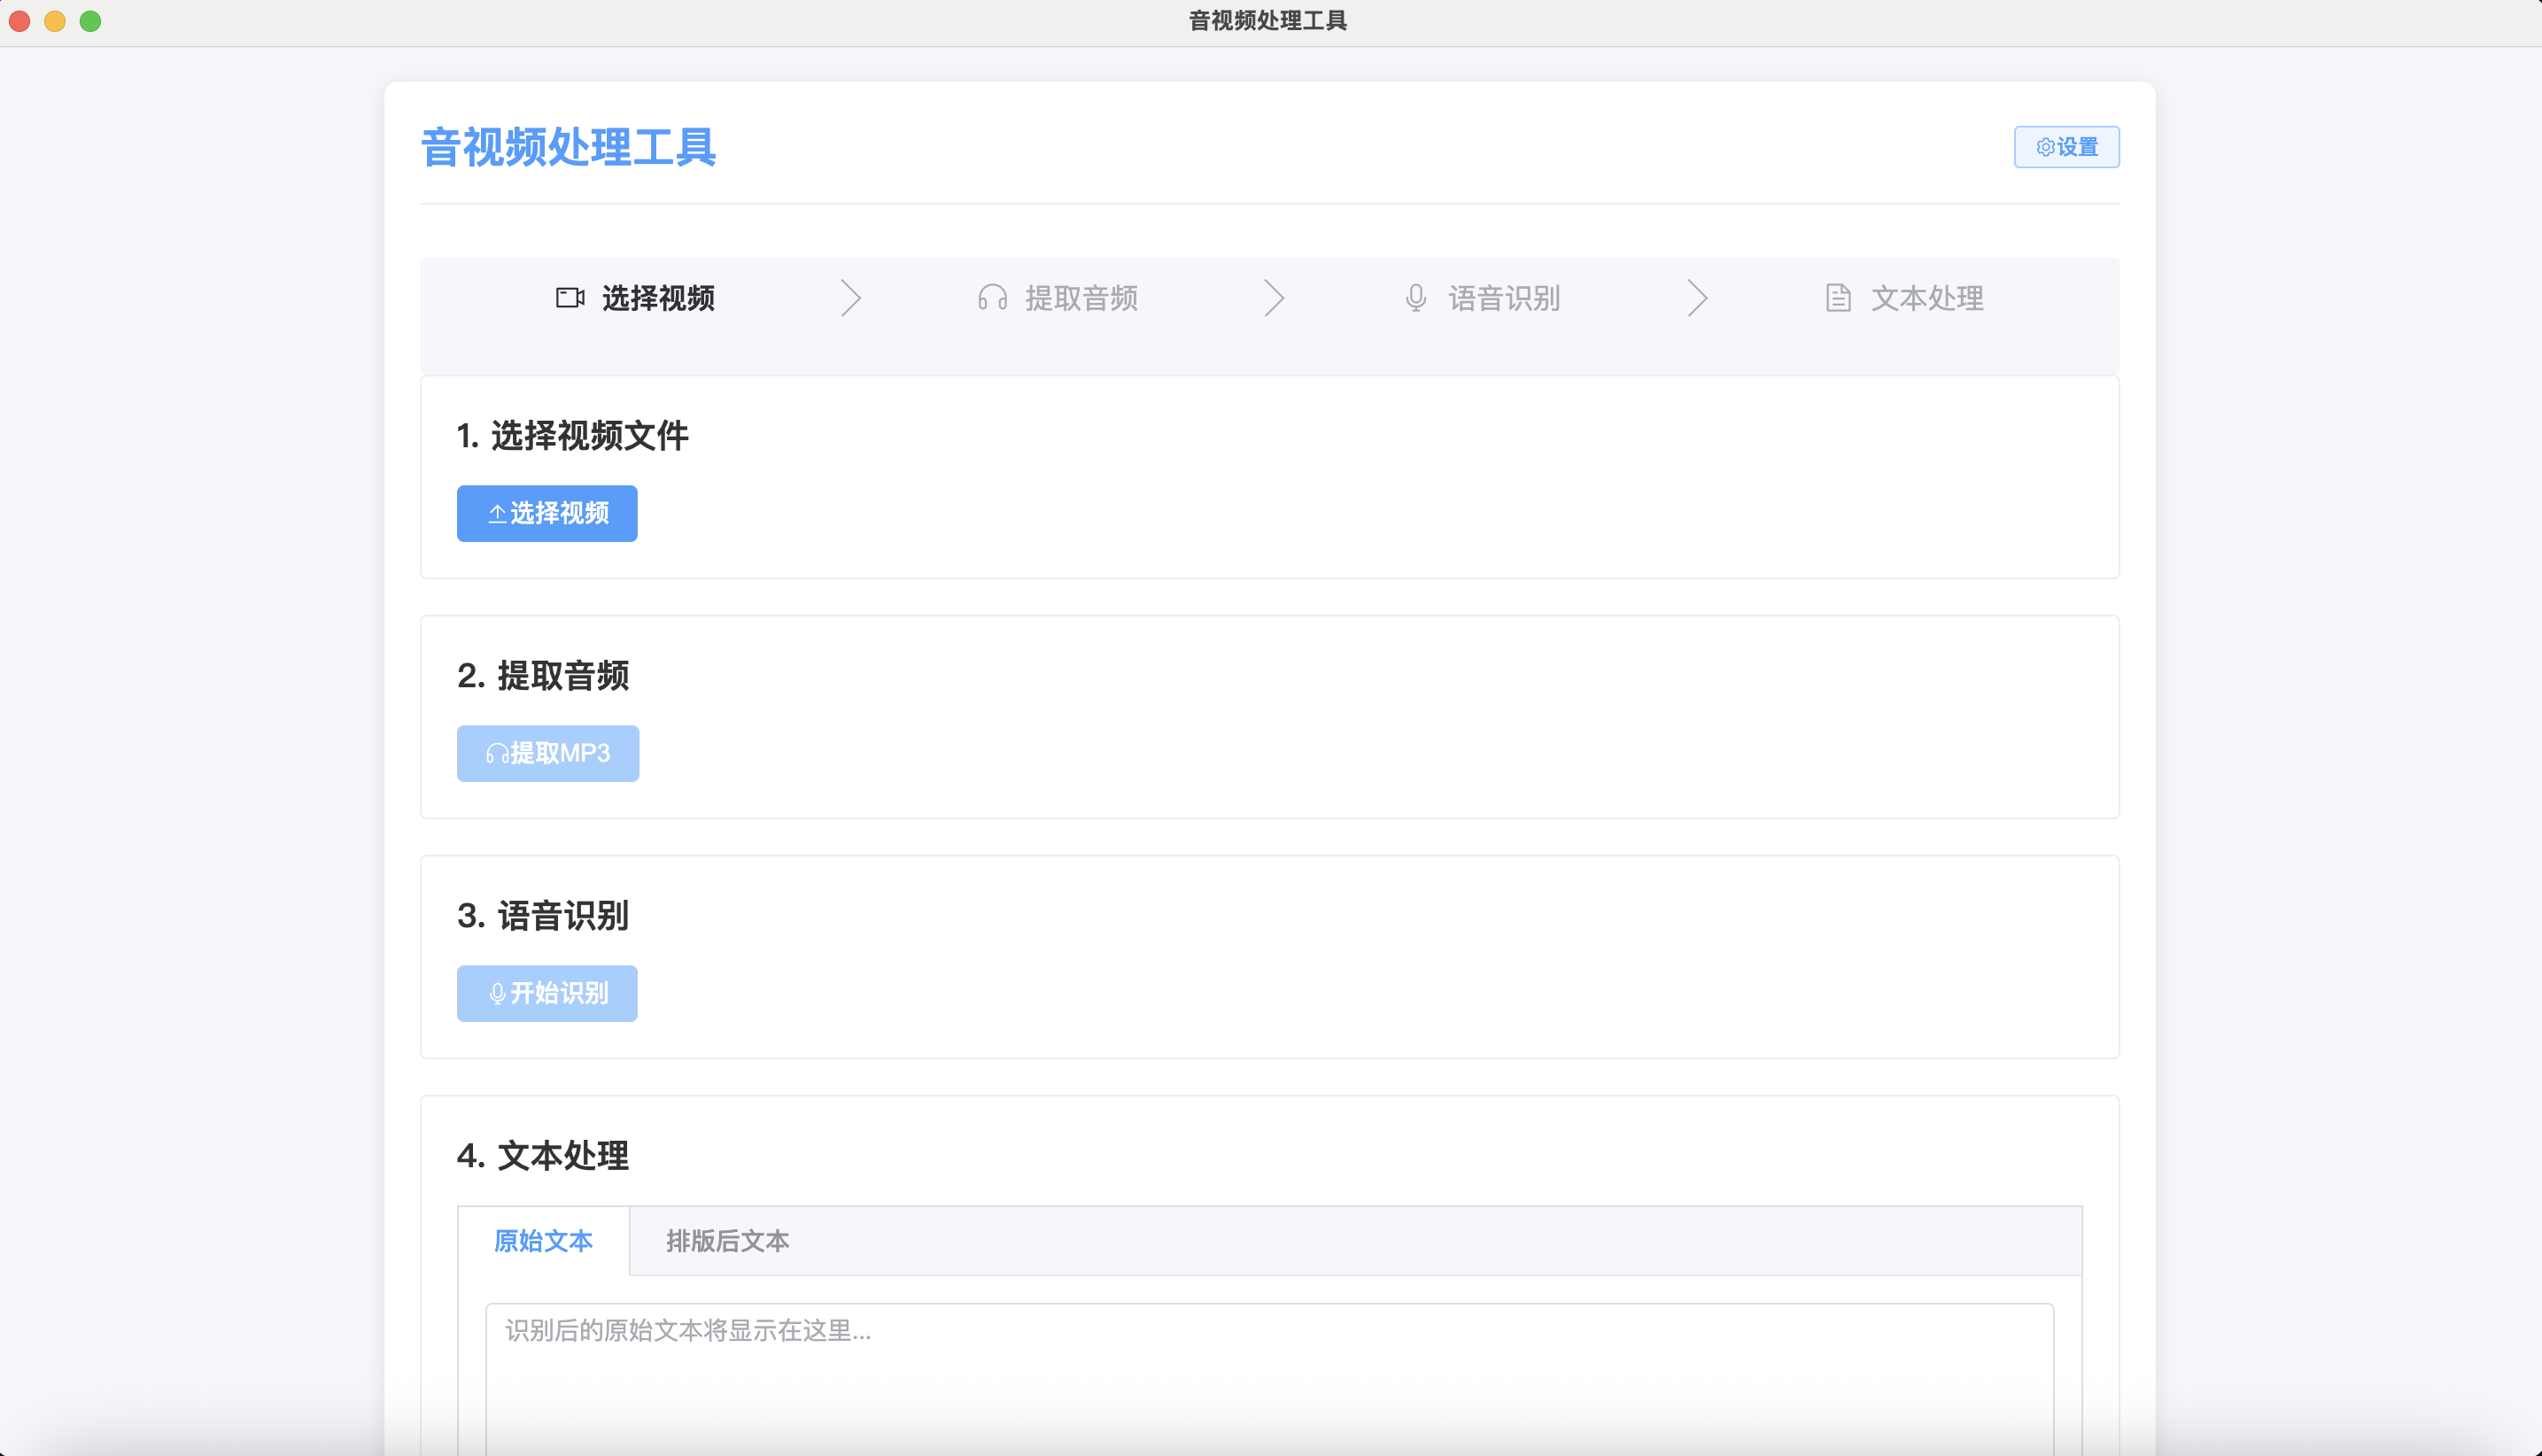Click the 语音识别 step label

pos(1504,298)
